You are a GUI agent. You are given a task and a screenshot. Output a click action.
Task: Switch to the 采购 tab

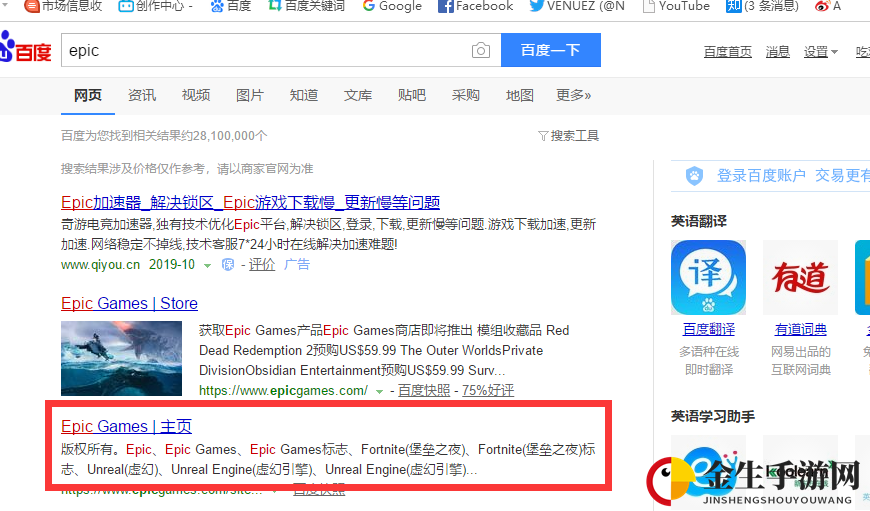click(x=466, y=95)
